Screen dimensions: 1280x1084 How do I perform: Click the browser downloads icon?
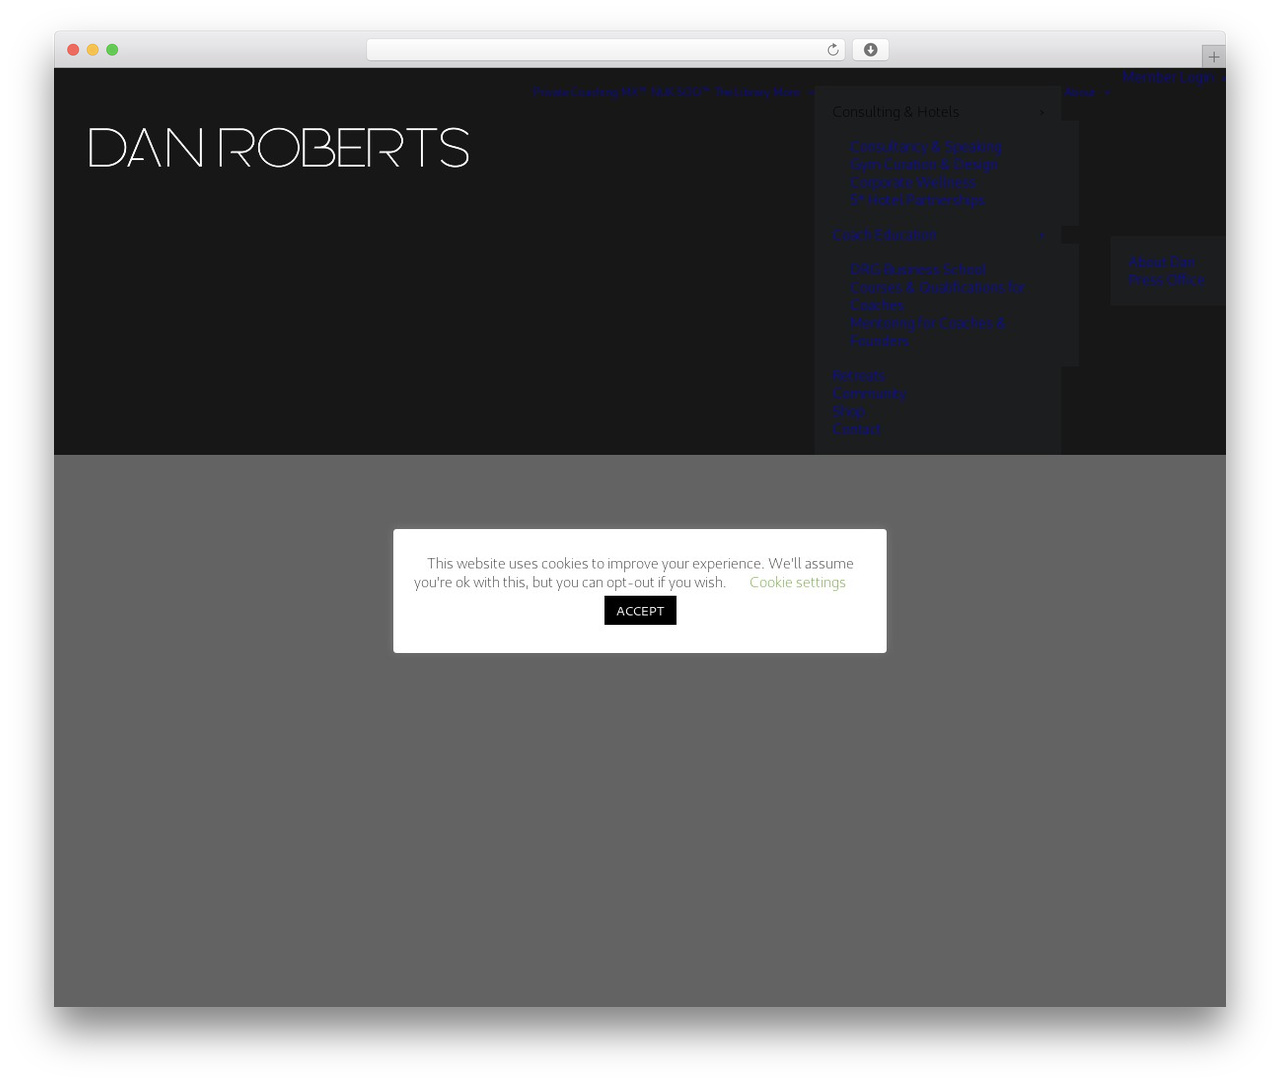pyautogui.click(x=870, y=50)
